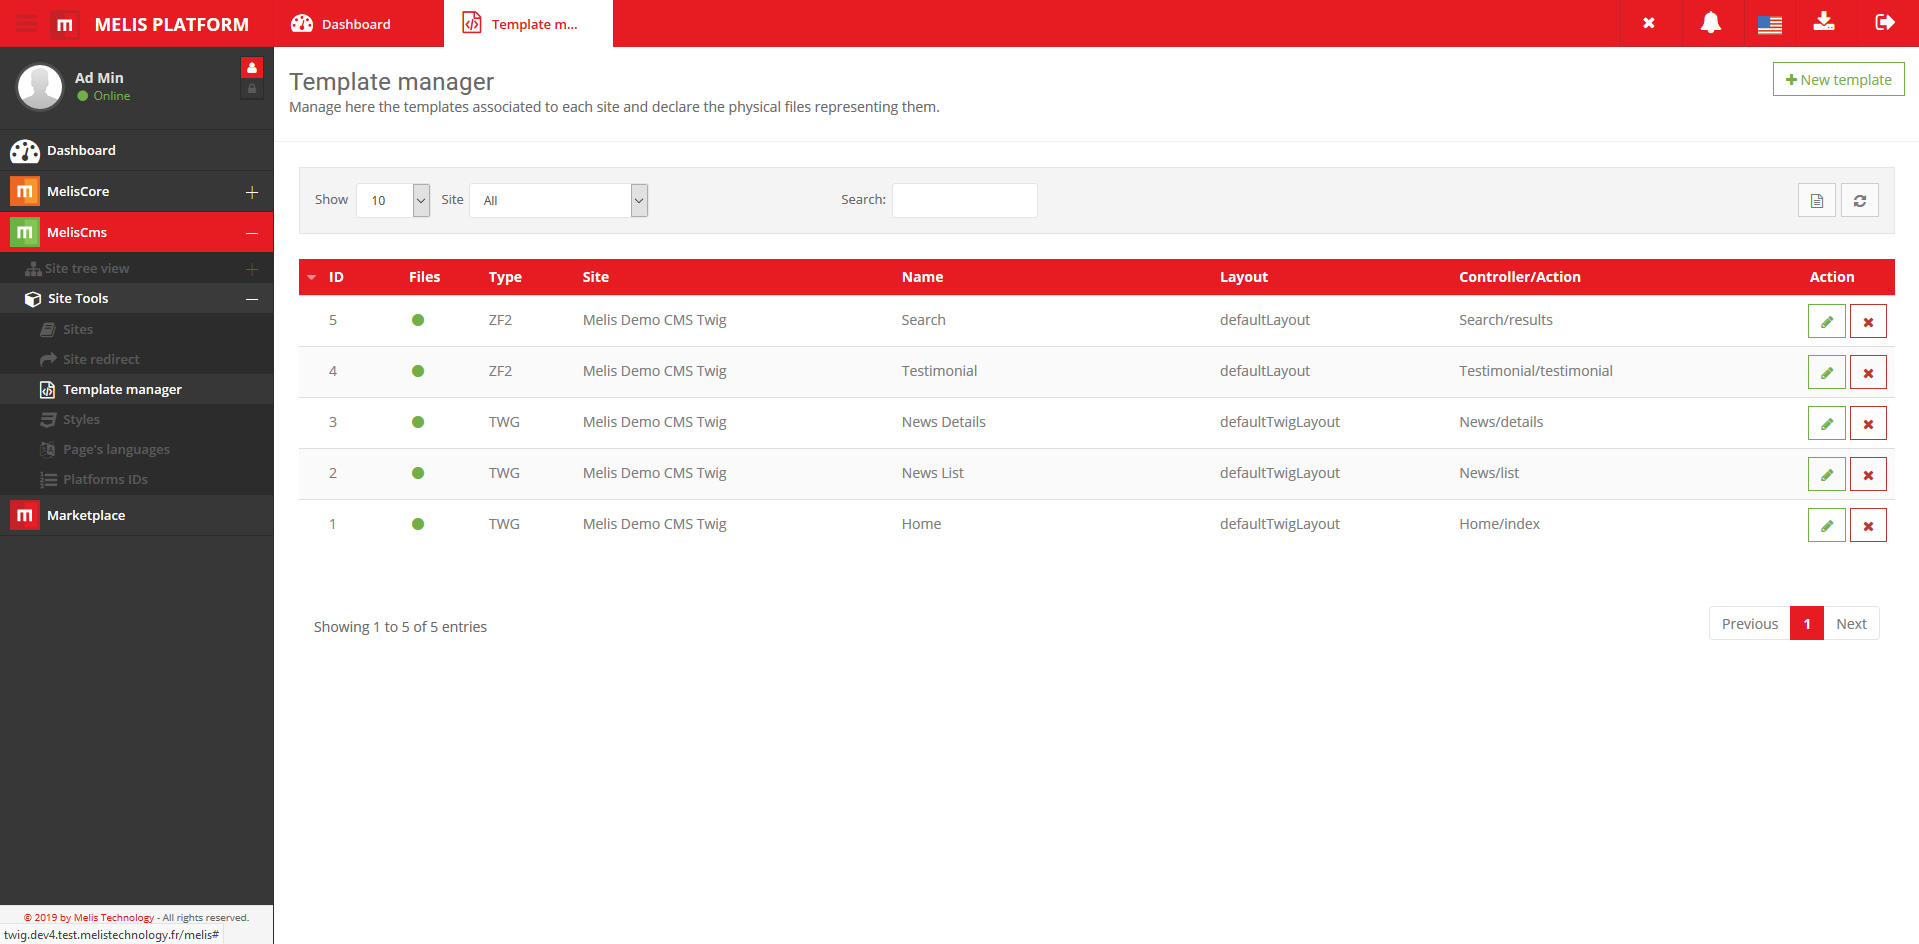Click the Search input field

(964, 201)
